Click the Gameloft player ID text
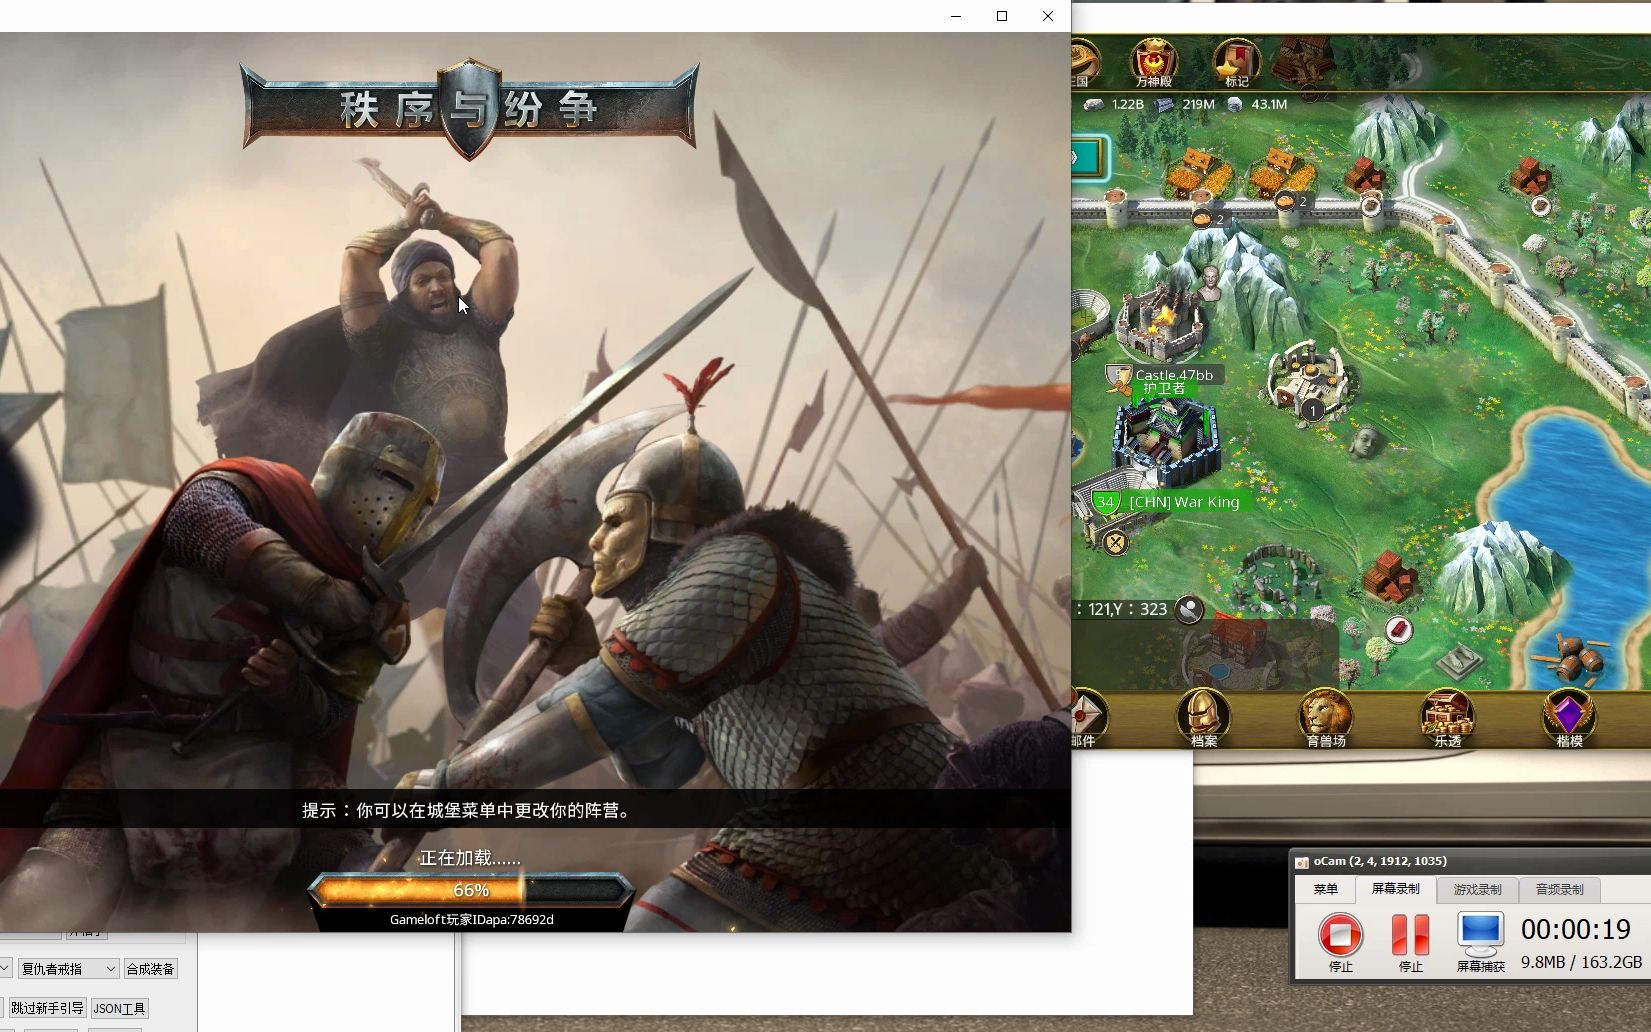 [471, 919]
